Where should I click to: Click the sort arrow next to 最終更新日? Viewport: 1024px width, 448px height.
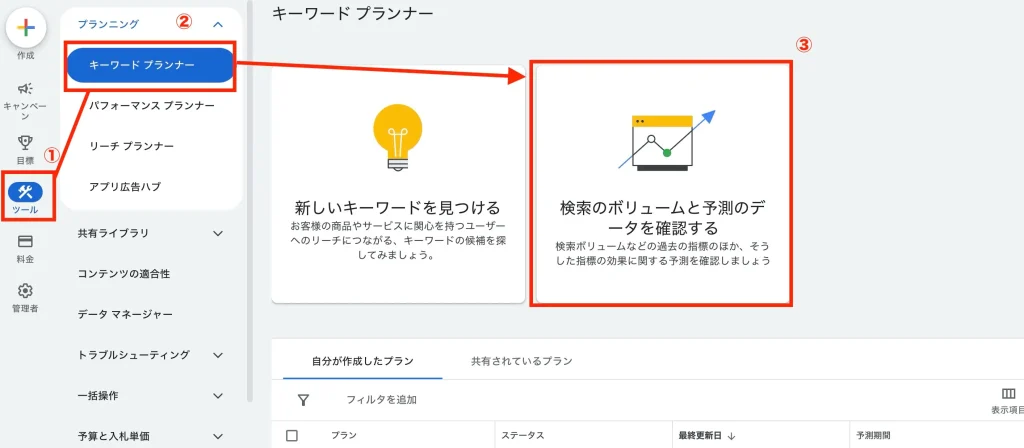point(731,436)
